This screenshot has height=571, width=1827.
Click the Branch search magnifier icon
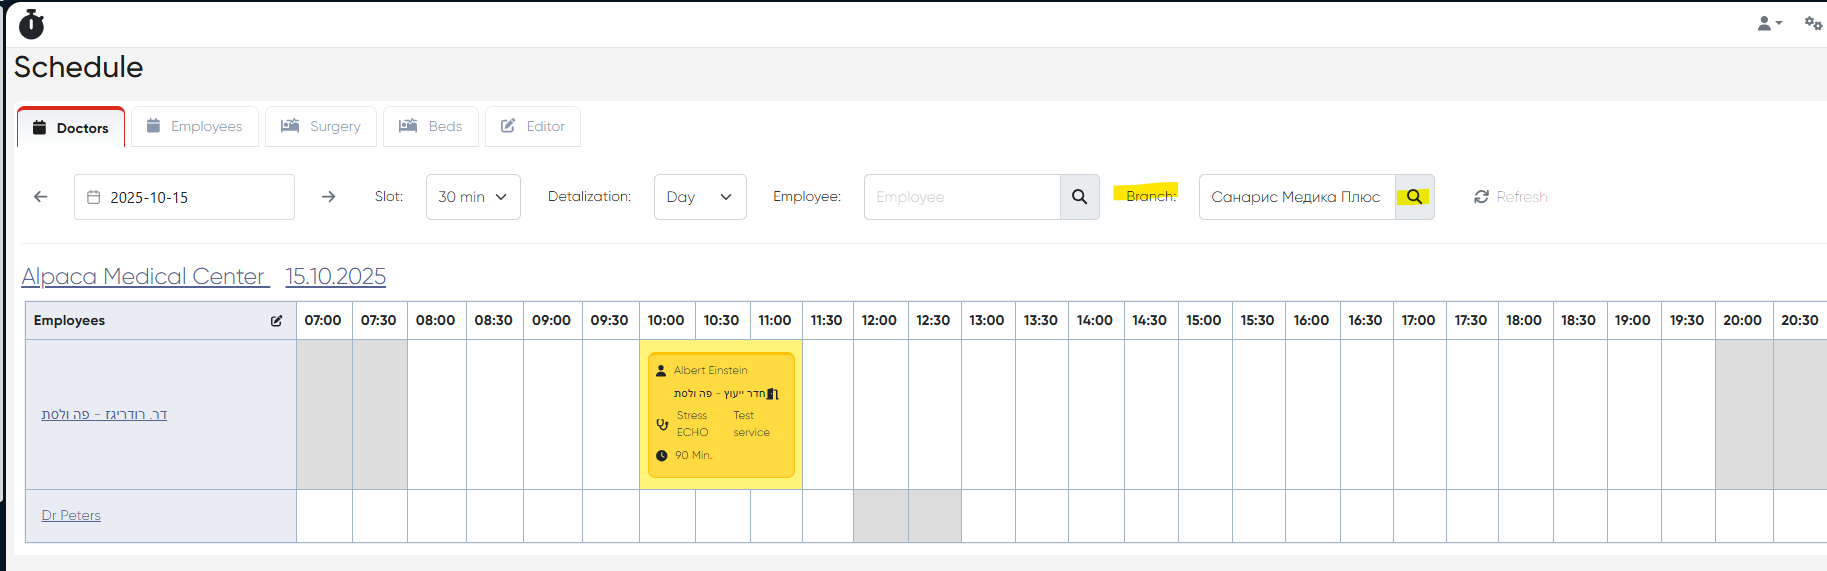pyautogui.click(x=1414, y=197)
